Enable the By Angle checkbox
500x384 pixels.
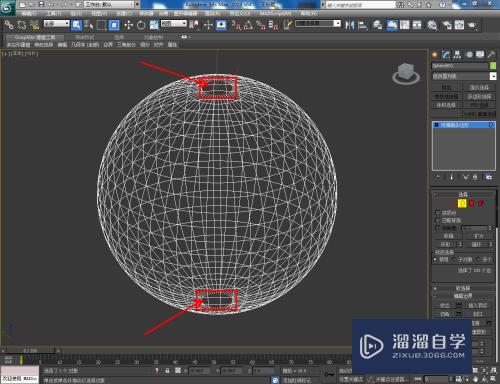pyautogui.click(x=438, y=228)
